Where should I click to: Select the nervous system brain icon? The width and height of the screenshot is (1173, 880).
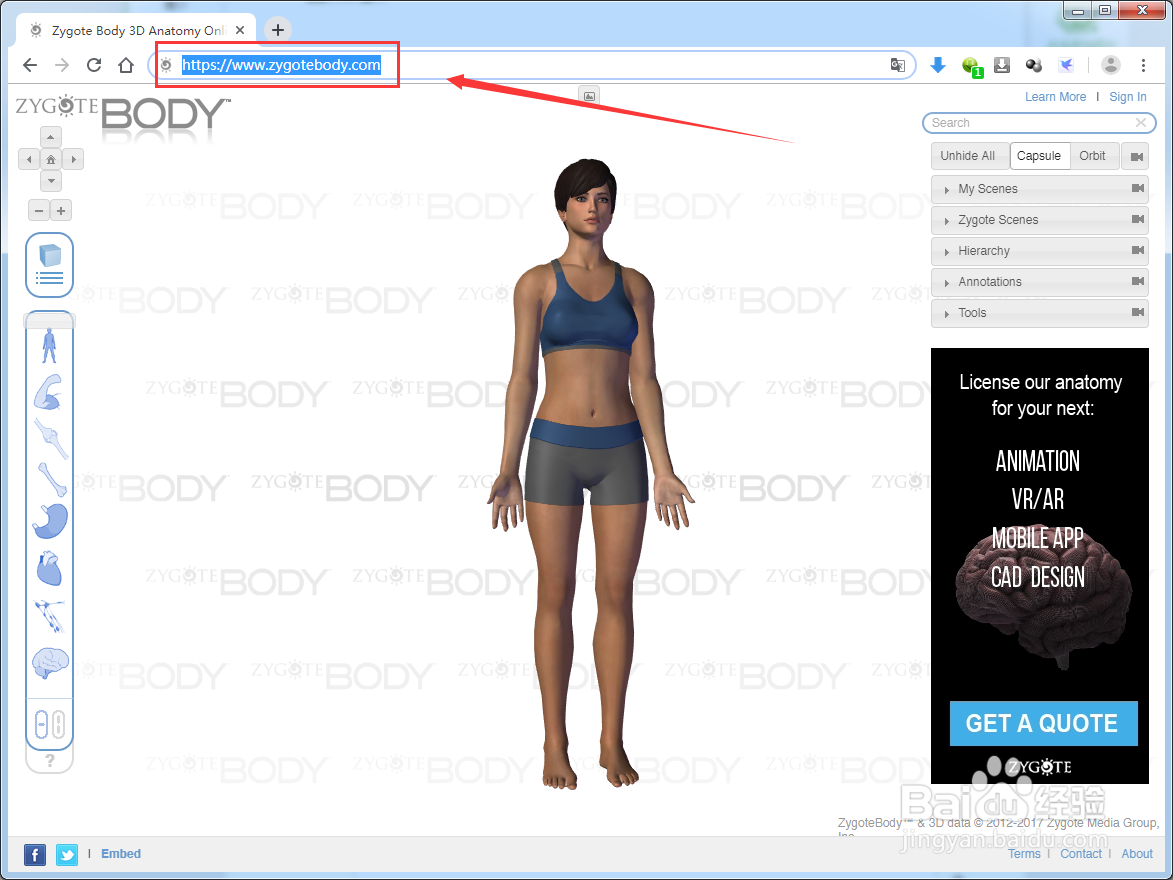click(50, 662)
